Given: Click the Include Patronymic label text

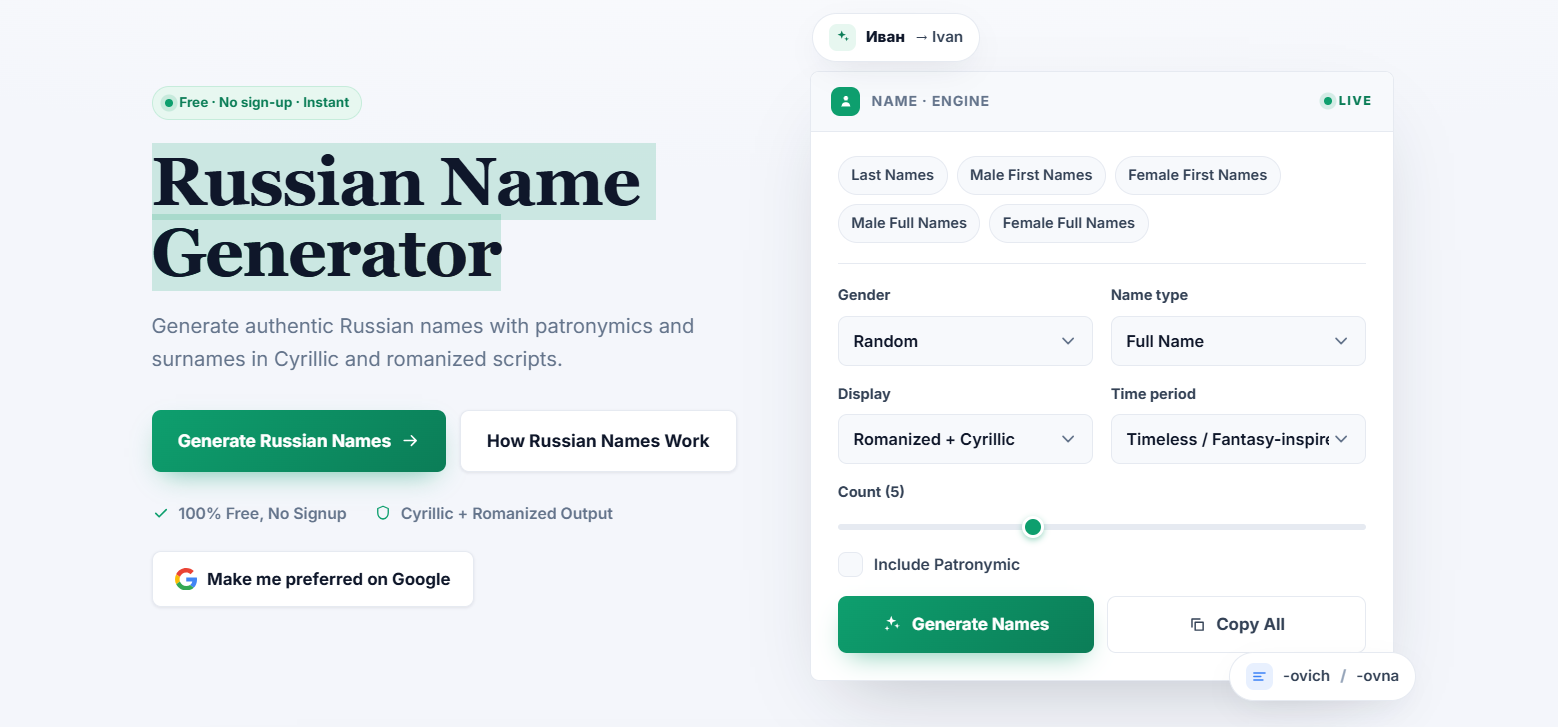Looking at the screenshot, I should coord(947,564).
